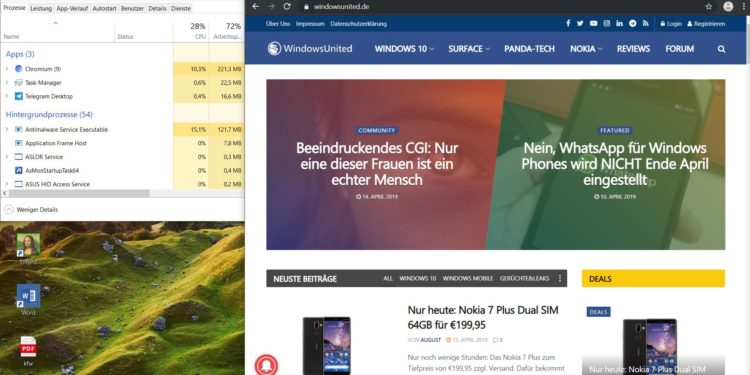Screen dimensions: 750x375
Task: Click the Login link
Action: click(671, 23)
